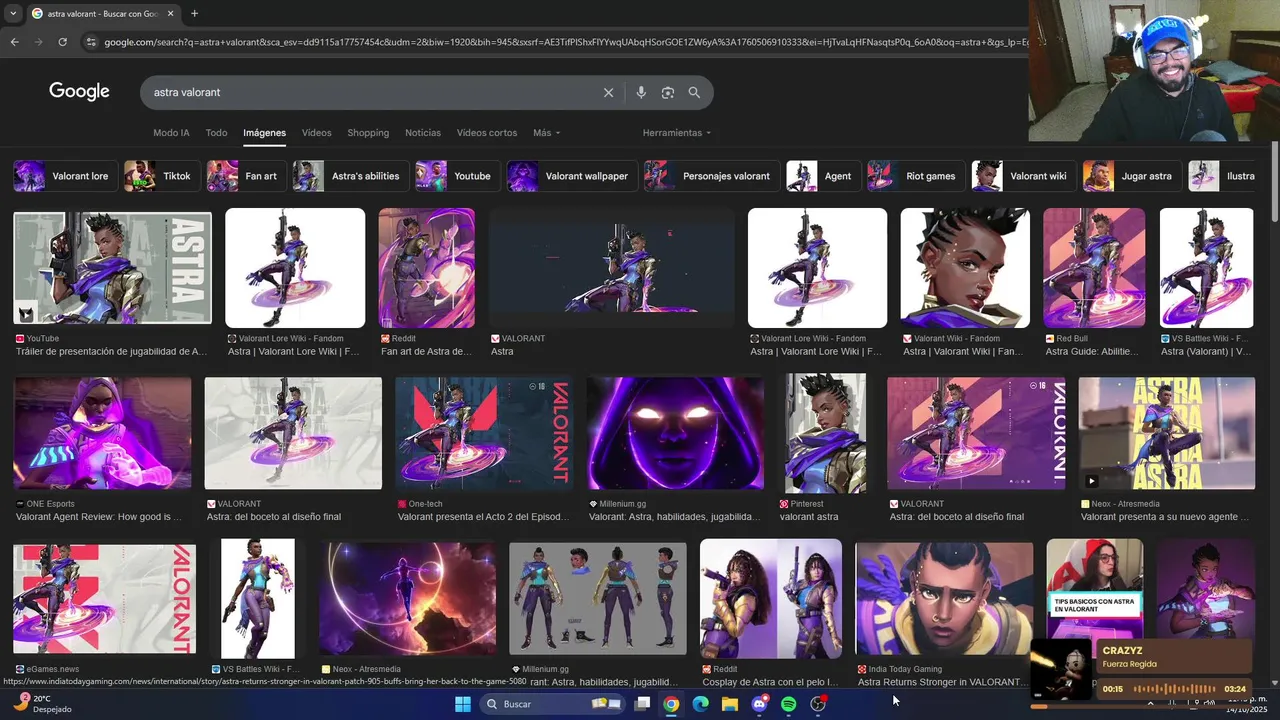Click the magnifier search submit icon
The image size is (1280, 720).
694,92
